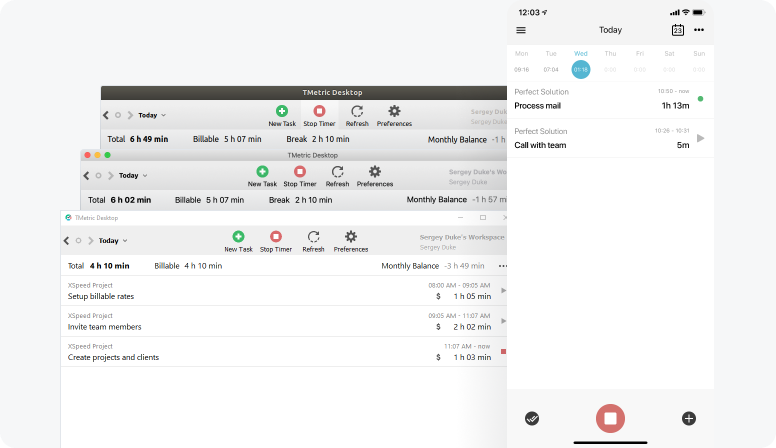Toggle billable dollar sign for Setup billable rates

coord(438,297)
